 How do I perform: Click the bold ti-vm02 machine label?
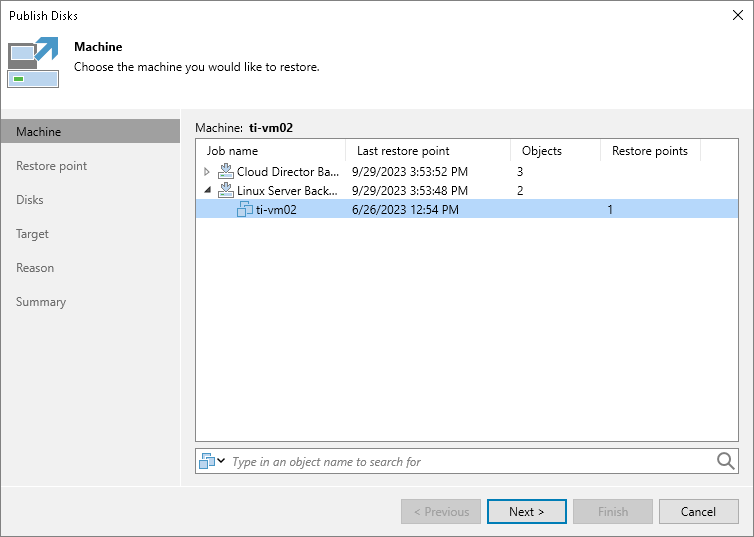click(x=271, y=128)
